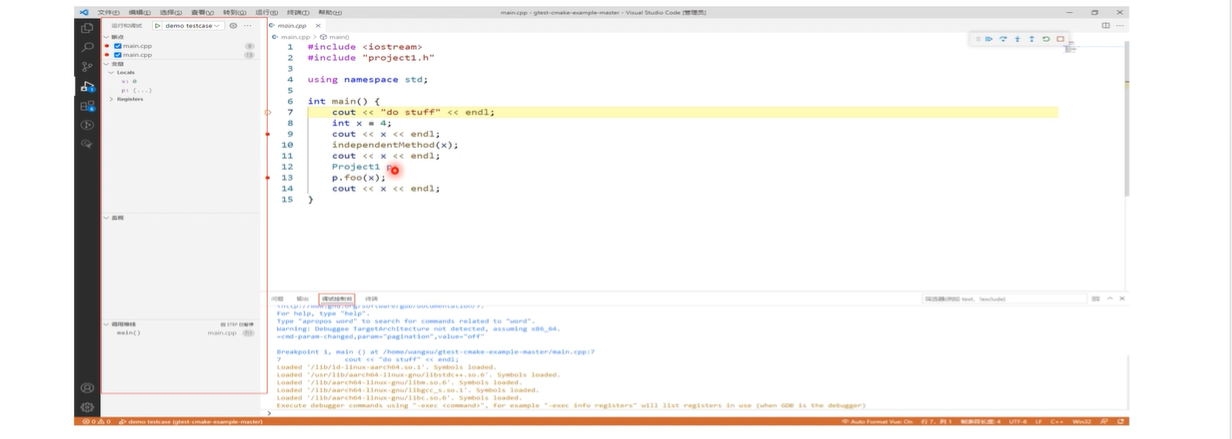Toggle the breakpoint checkbox for main.cpp line 13
This screenshot has height=439, width=1232.
click(118, 55)
